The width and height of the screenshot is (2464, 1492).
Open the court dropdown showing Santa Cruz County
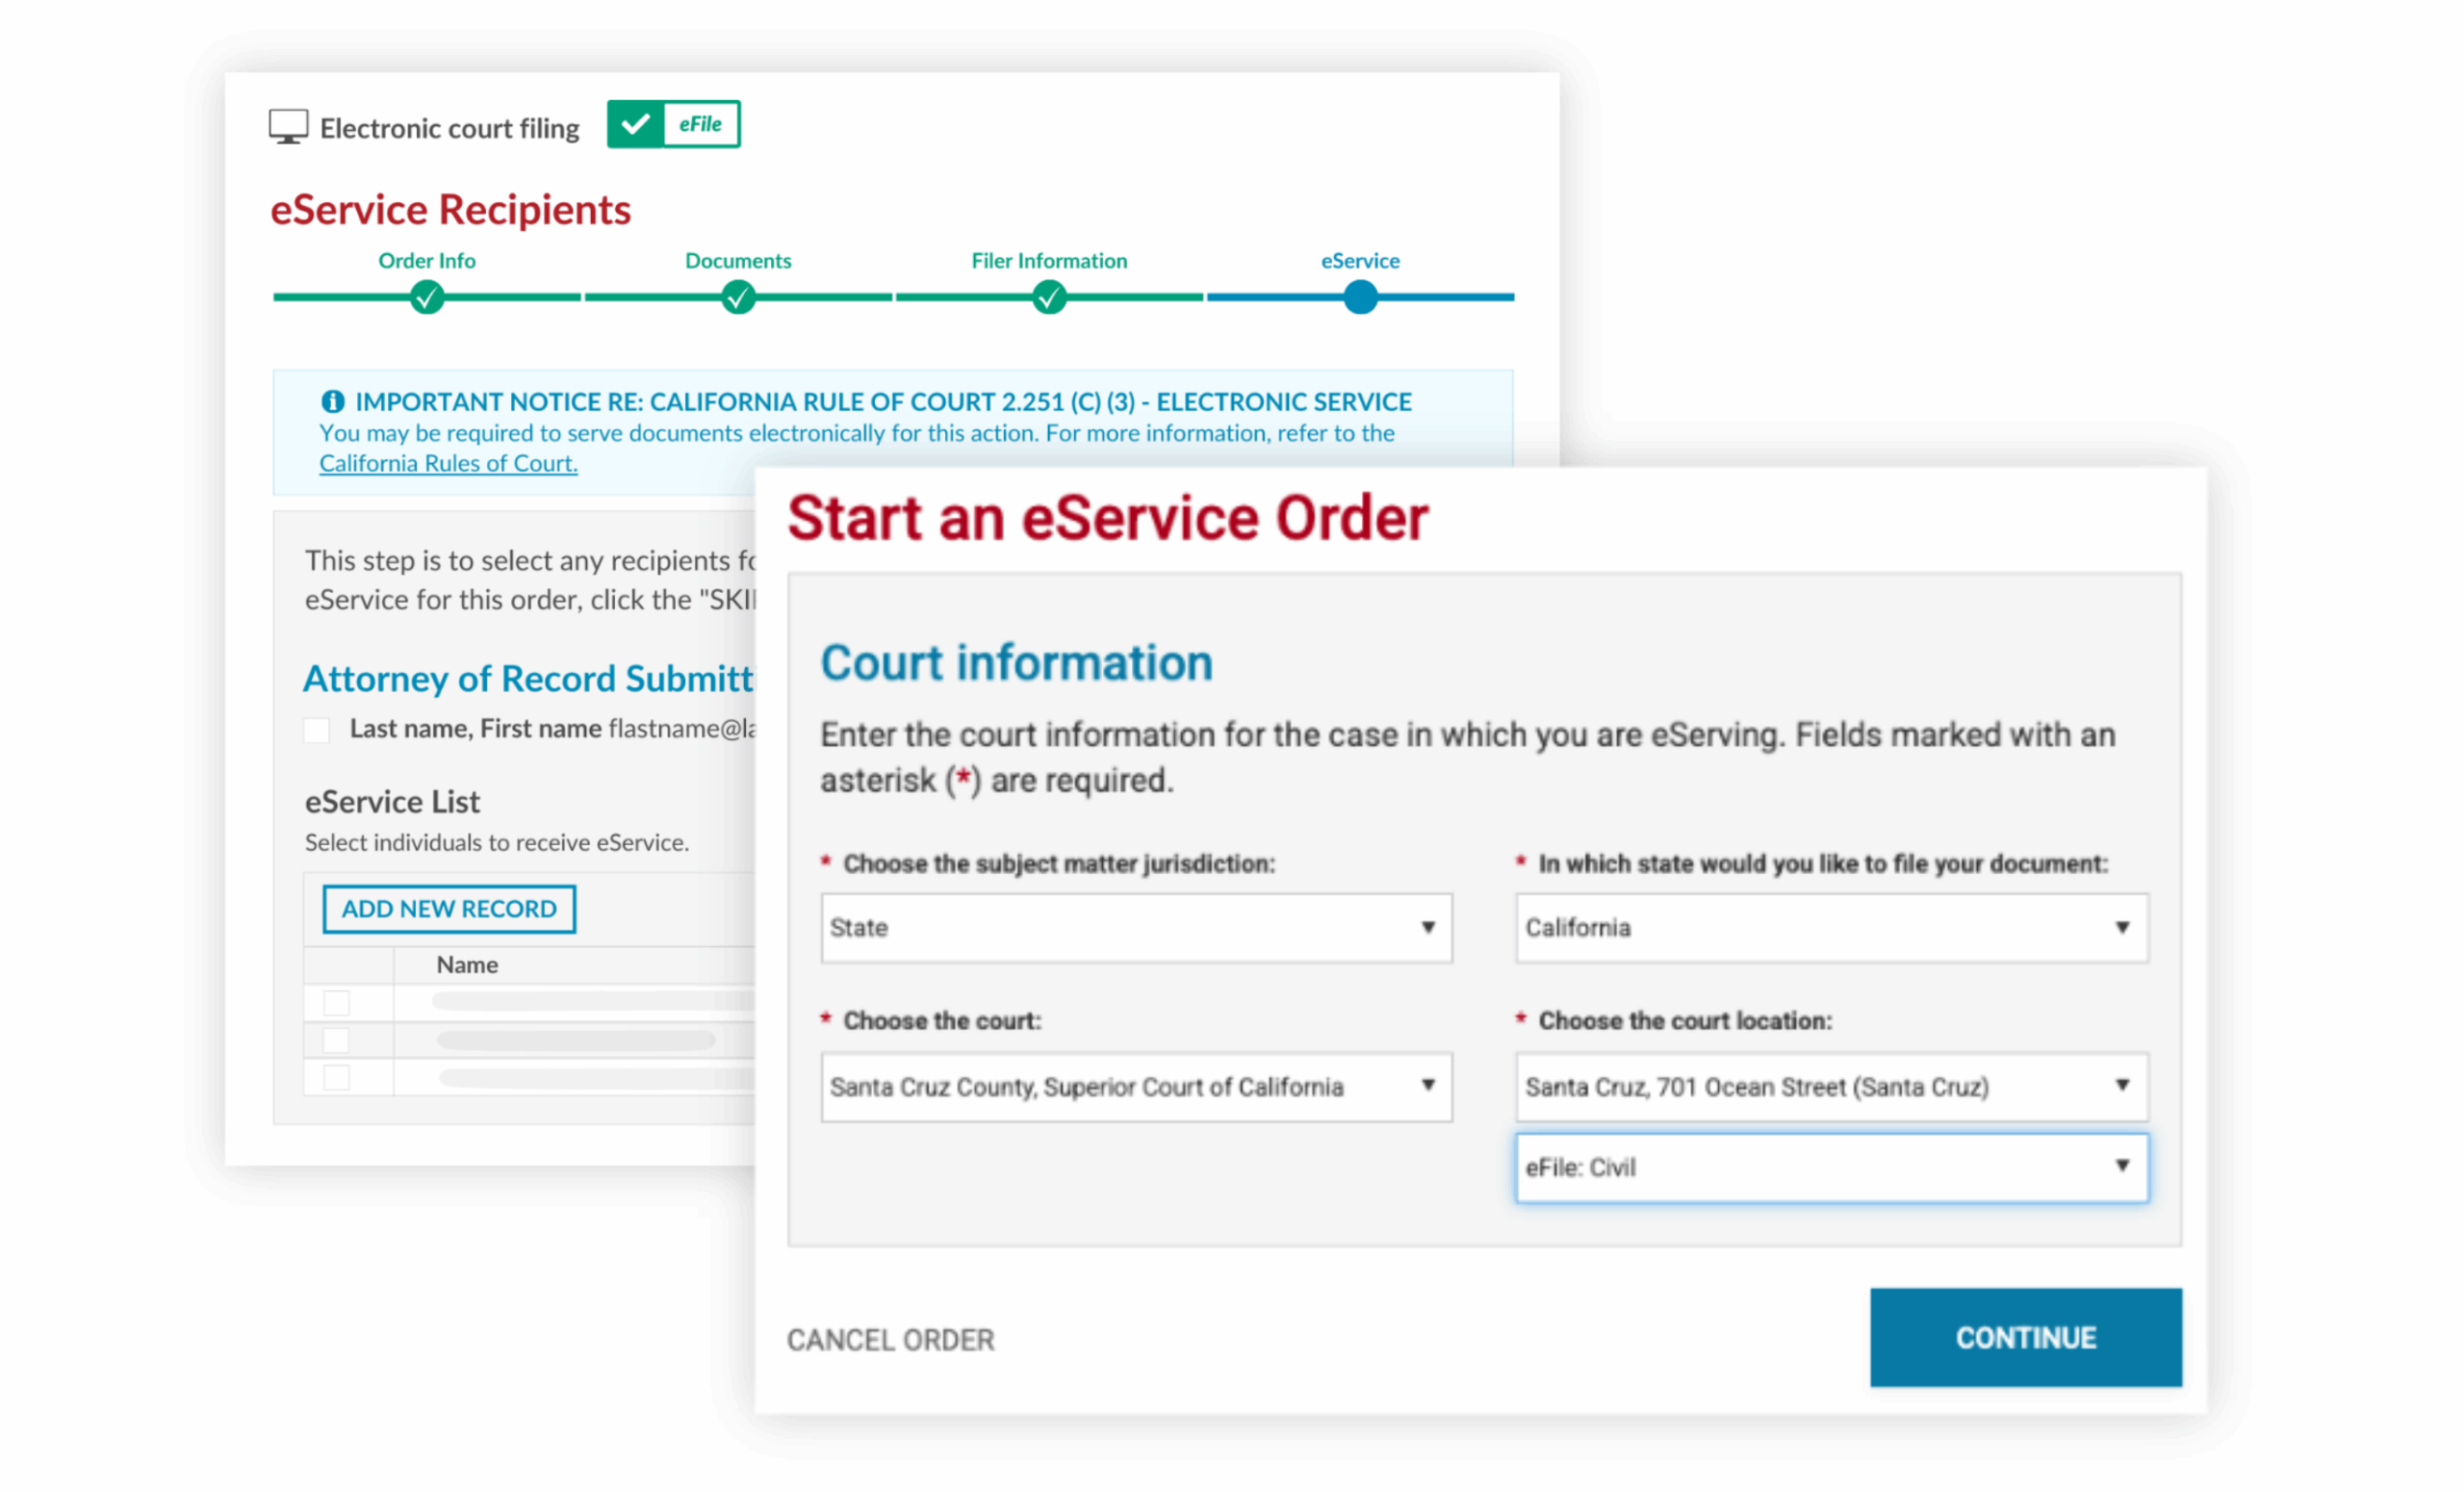click(1136, 1087)
